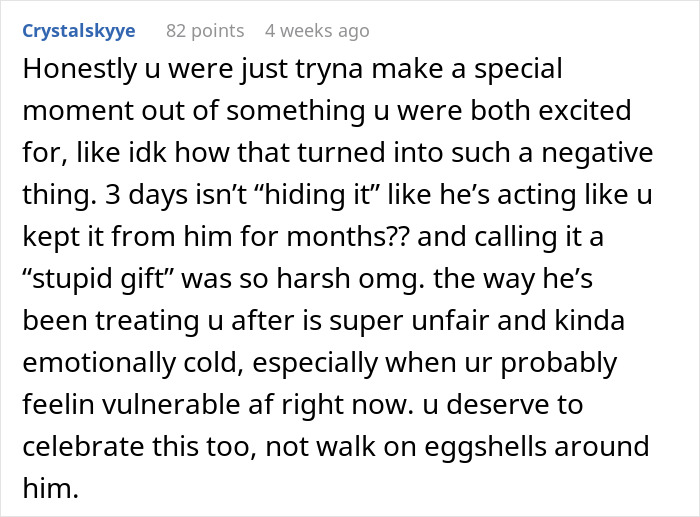
Task: Click the word Honestly in the comment
Action: click(80, 70)
